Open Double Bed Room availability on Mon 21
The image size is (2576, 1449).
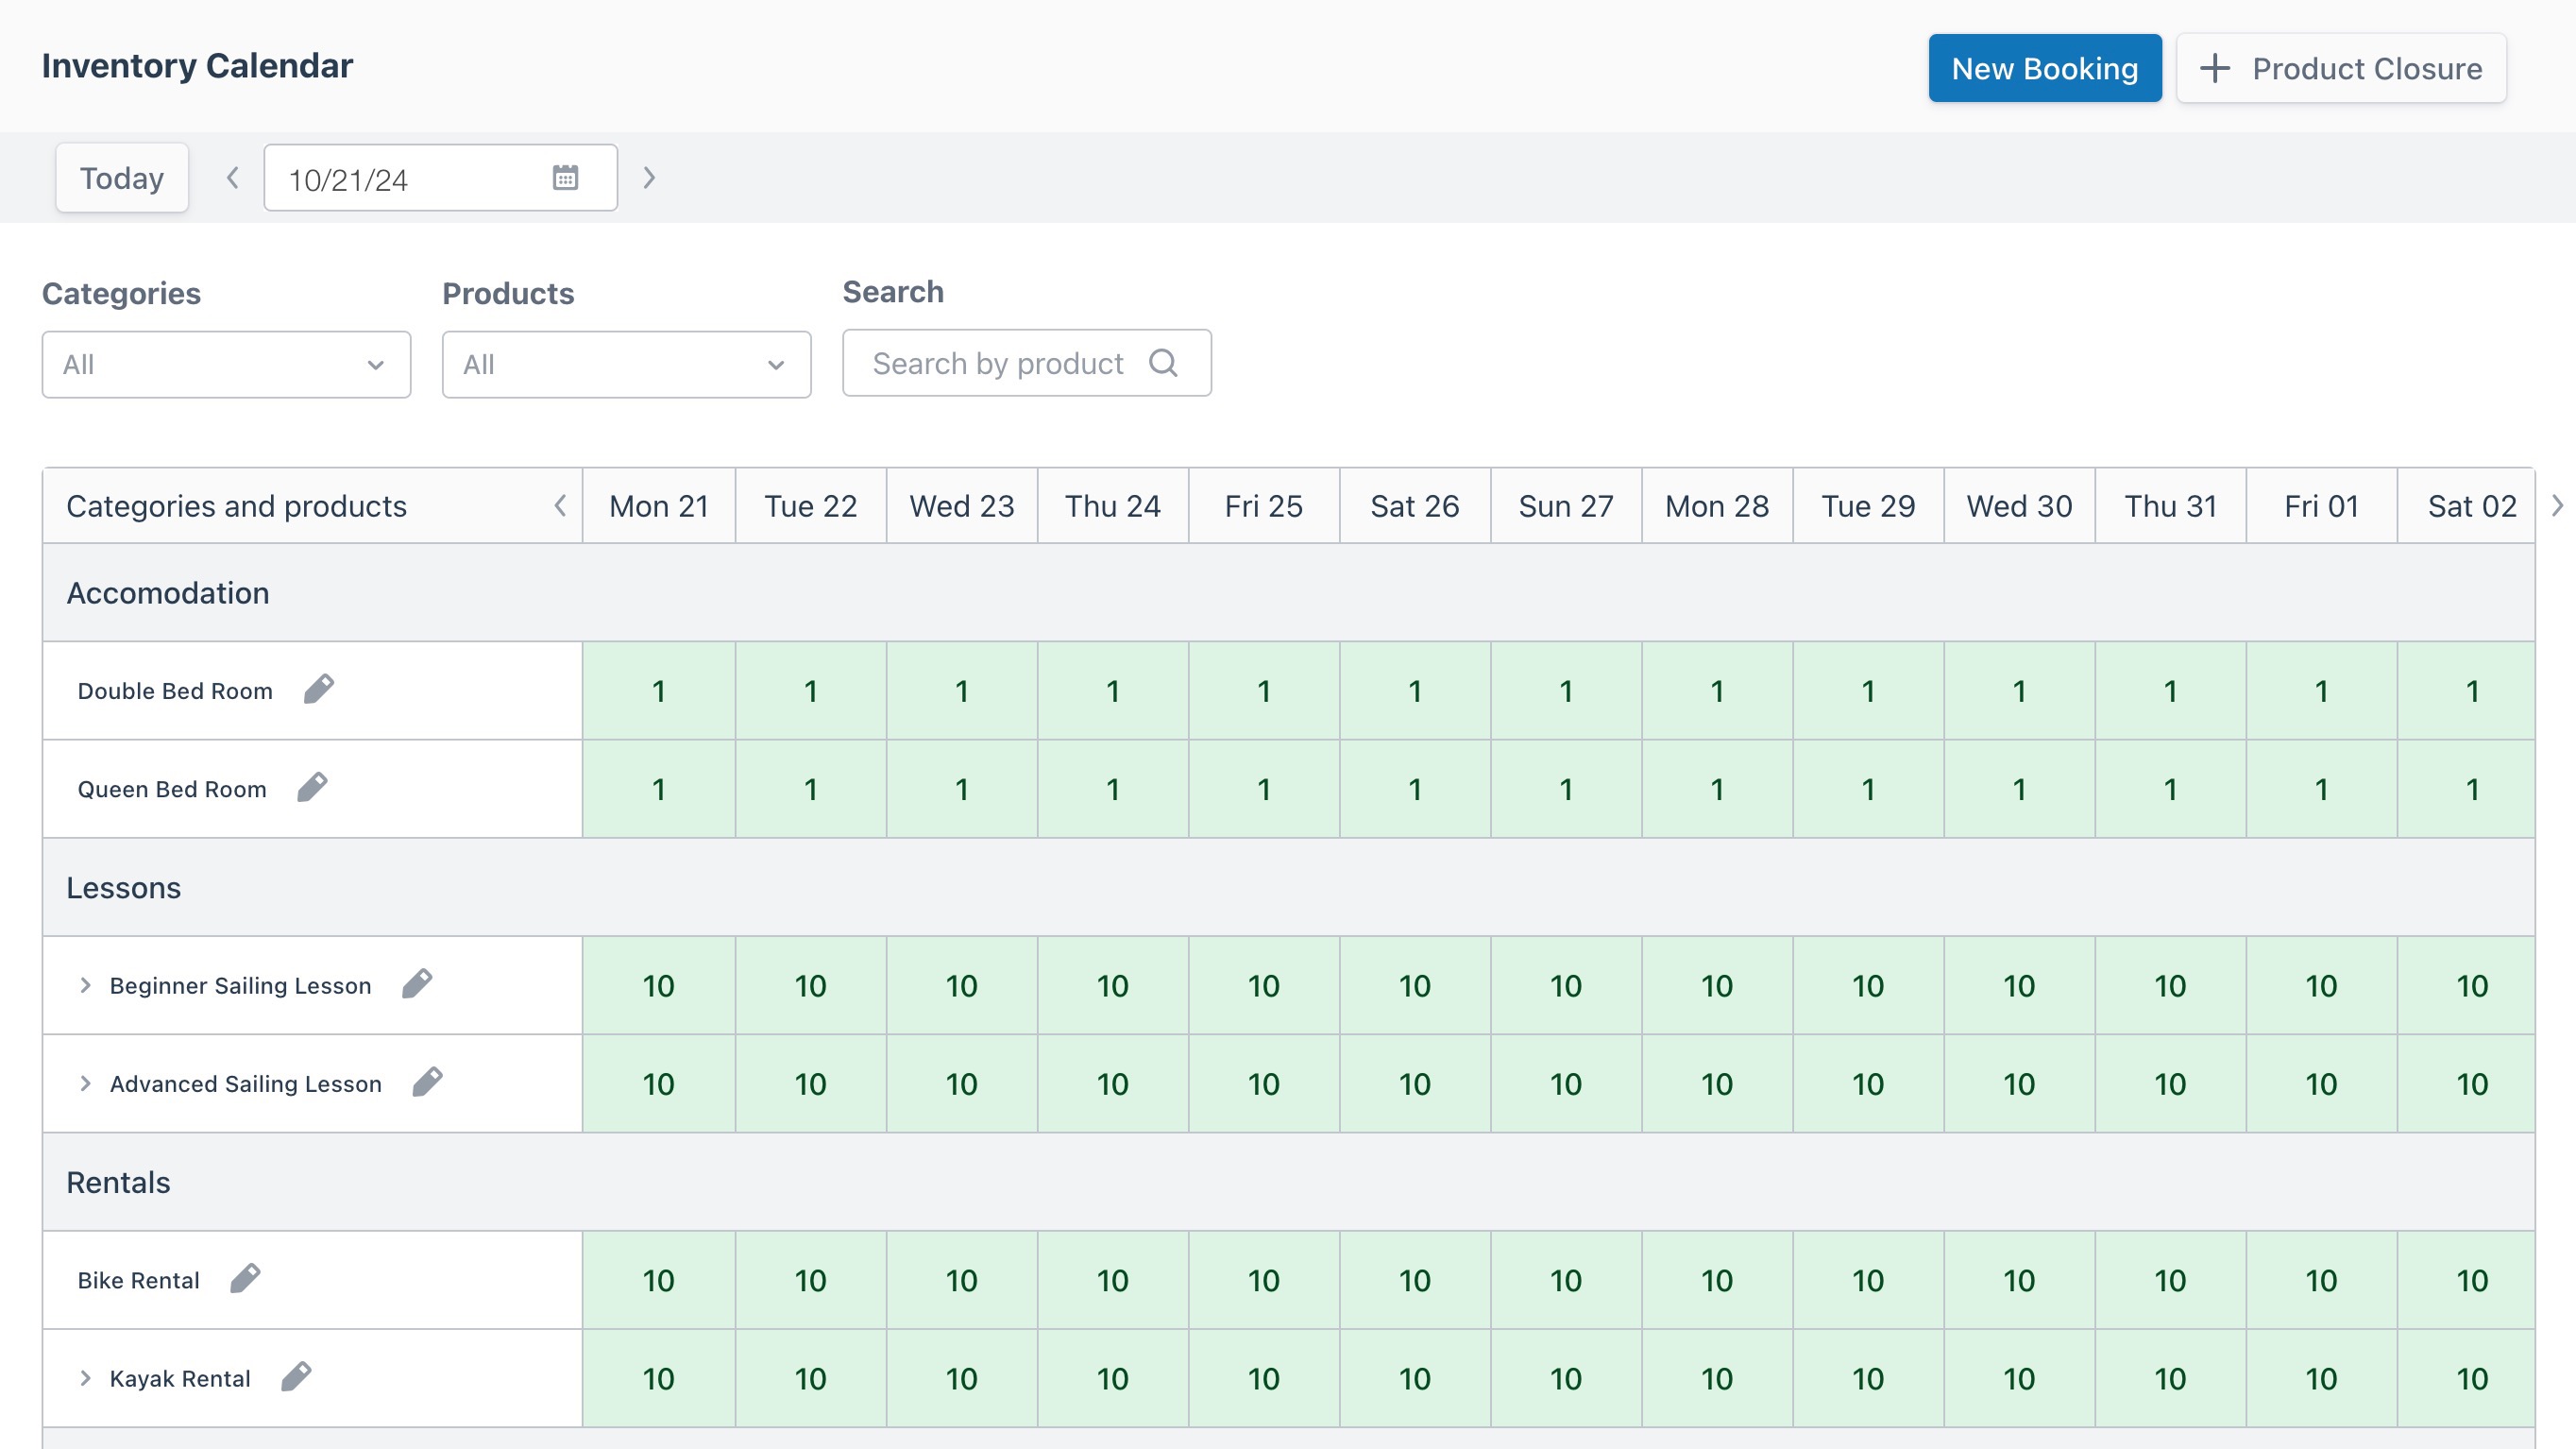coord(659,691)
